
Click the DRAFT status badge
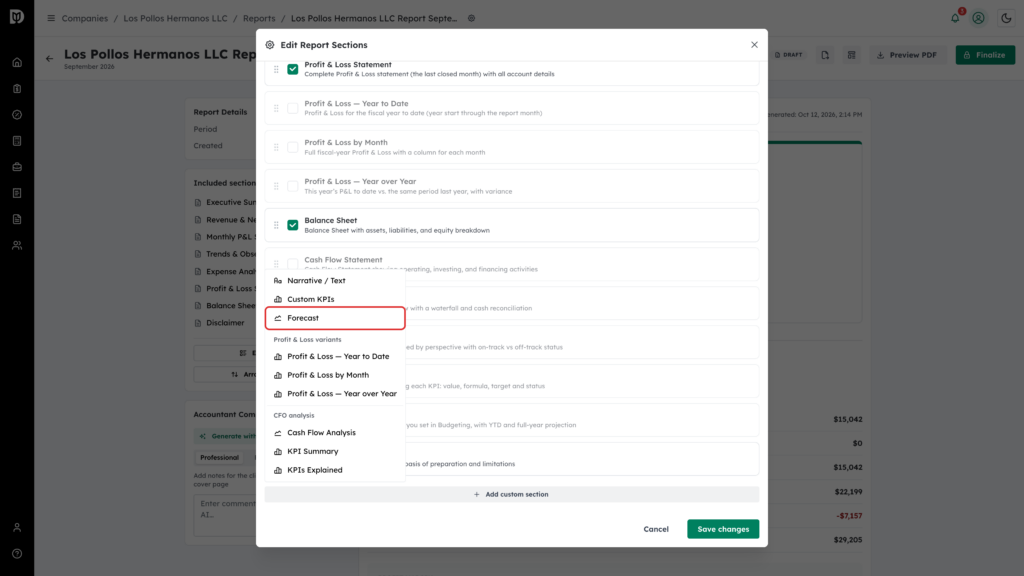pos(789,55)
